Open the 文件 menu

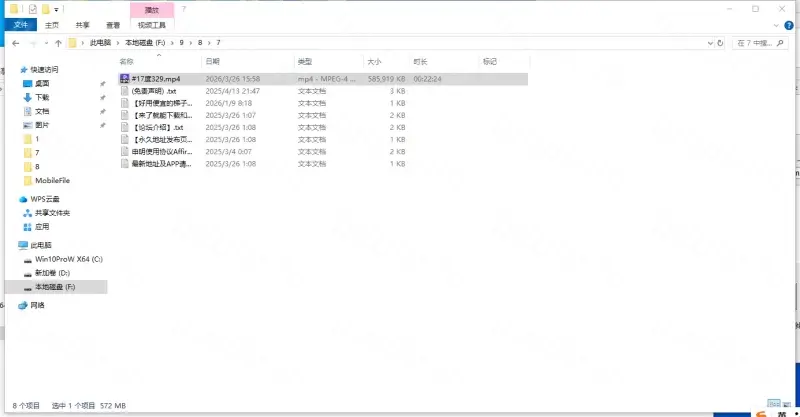point(19,25)
